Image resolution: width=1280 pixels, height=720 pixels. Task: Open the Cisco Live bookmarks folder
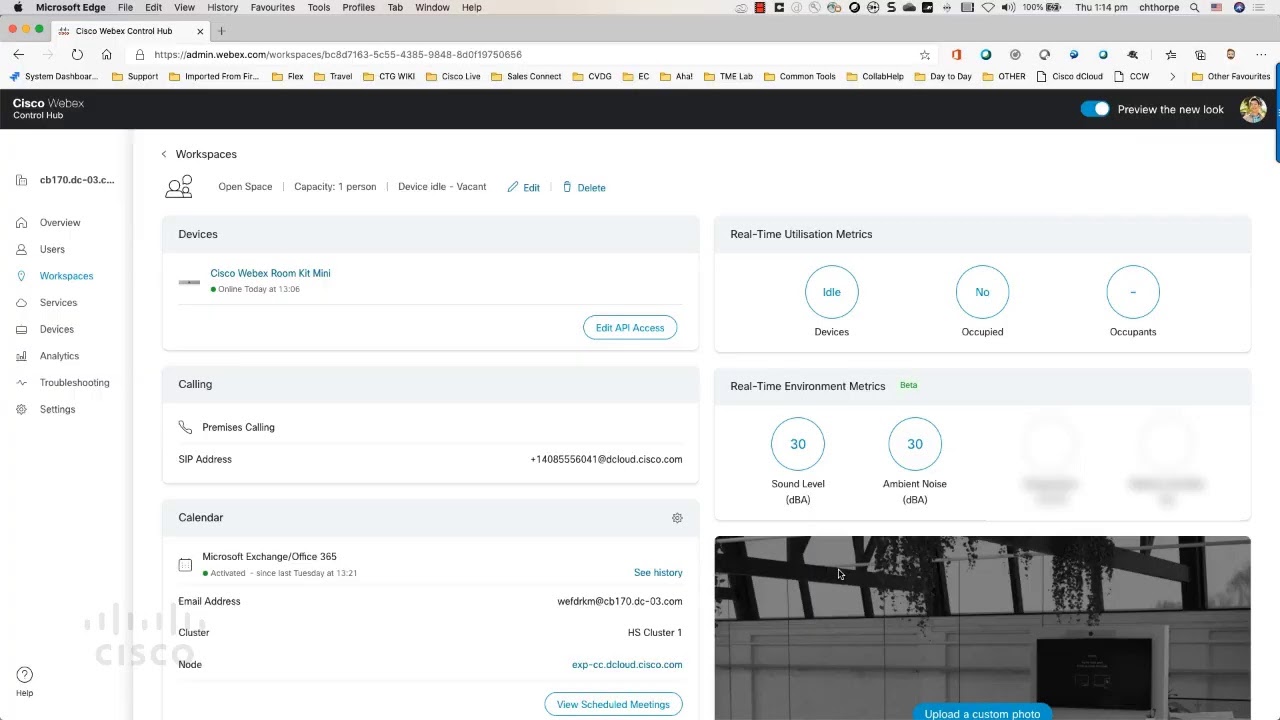(453, 76)
